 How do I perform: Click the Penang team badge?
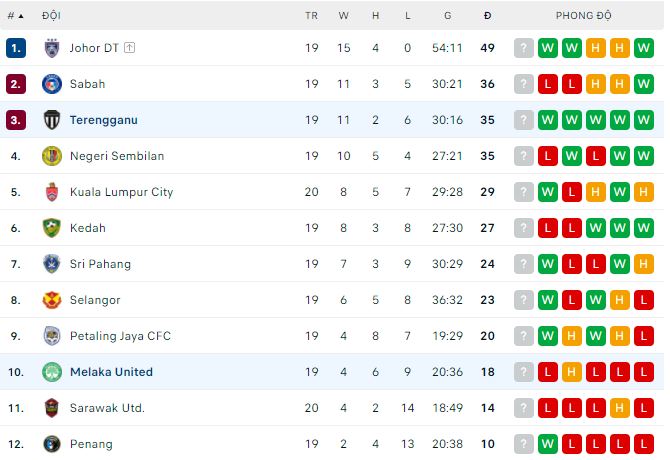click(x=52, y=444)
